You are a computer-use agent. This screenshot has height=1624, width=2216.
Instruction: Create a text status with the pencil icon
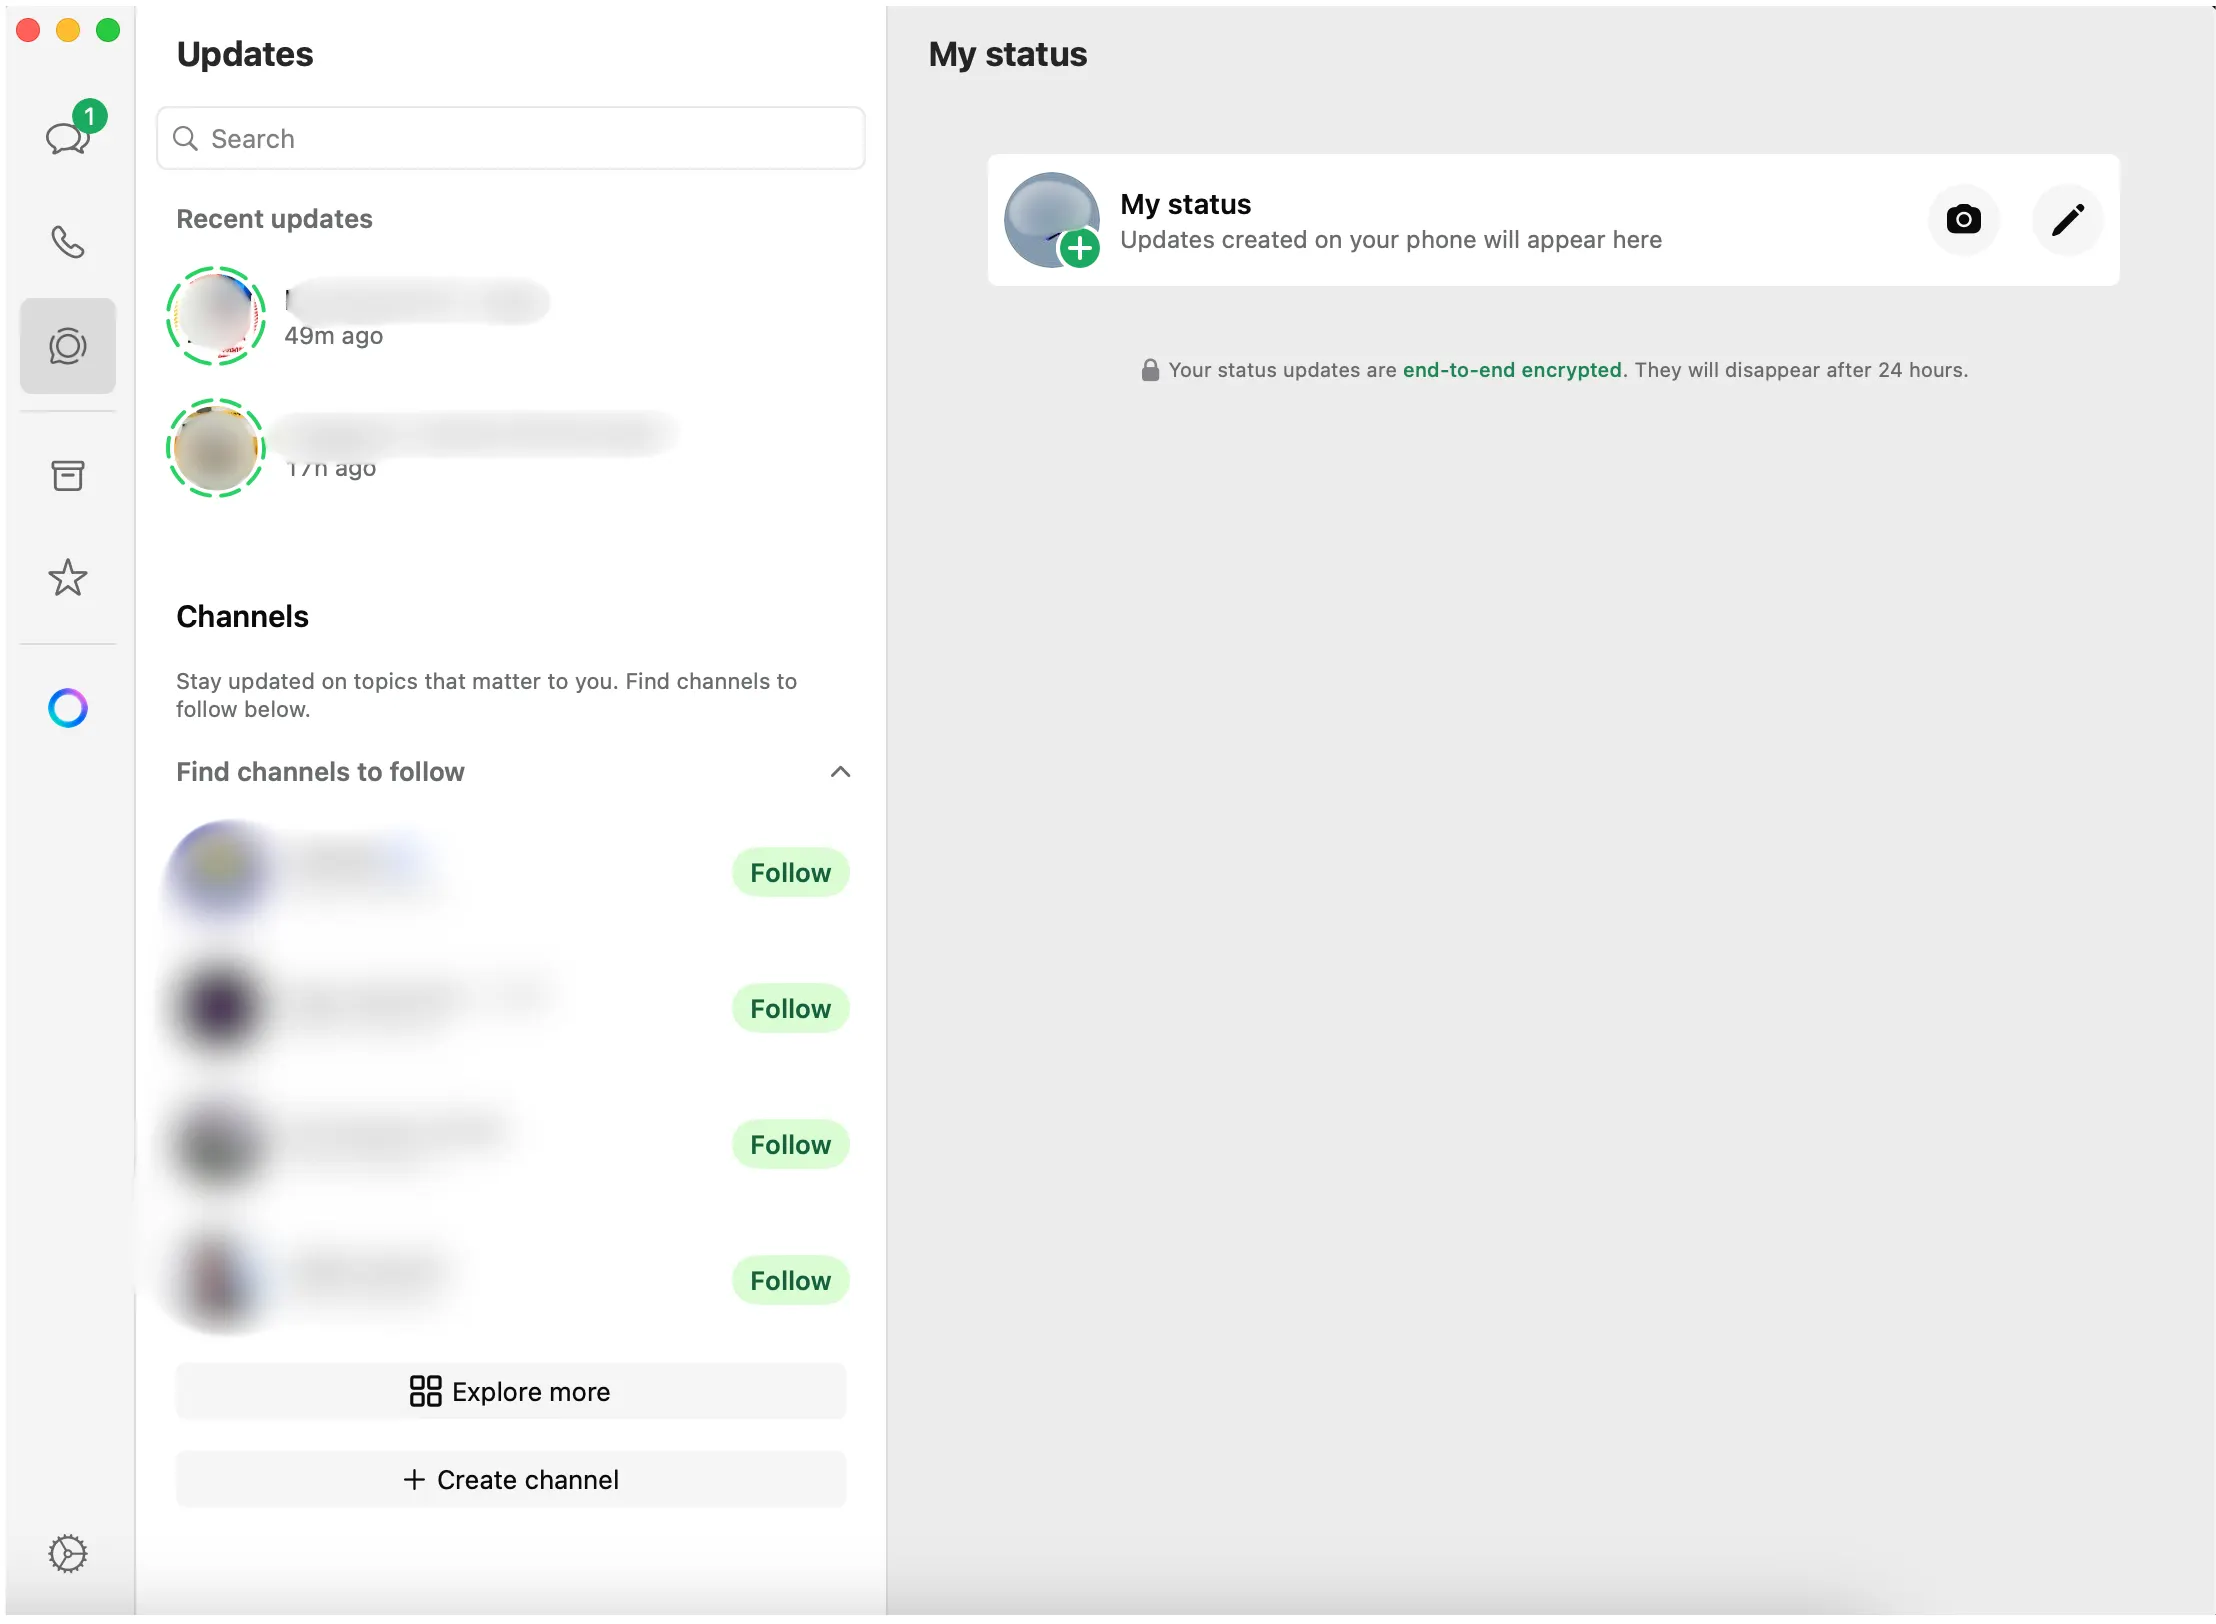[2066, 220]
